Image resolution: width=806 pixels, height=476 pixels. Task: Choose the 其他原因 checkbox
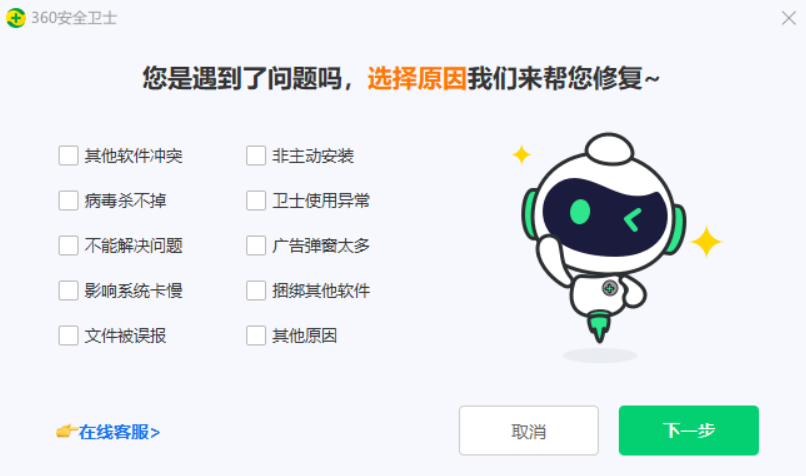click(x=255, y=336)
